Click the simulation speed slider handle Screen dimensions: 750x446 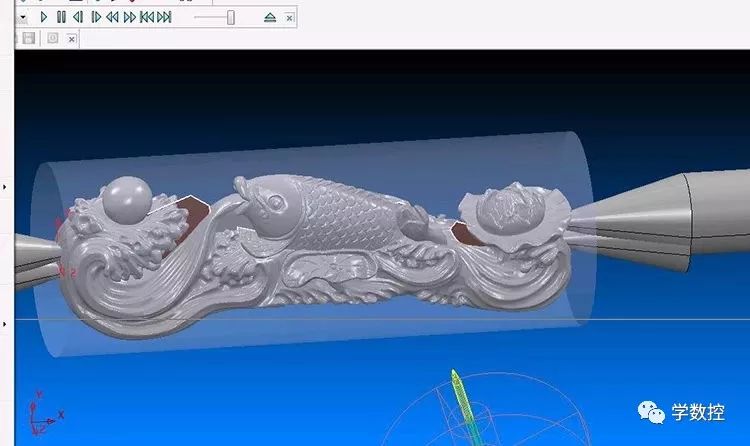click(231, 17)
